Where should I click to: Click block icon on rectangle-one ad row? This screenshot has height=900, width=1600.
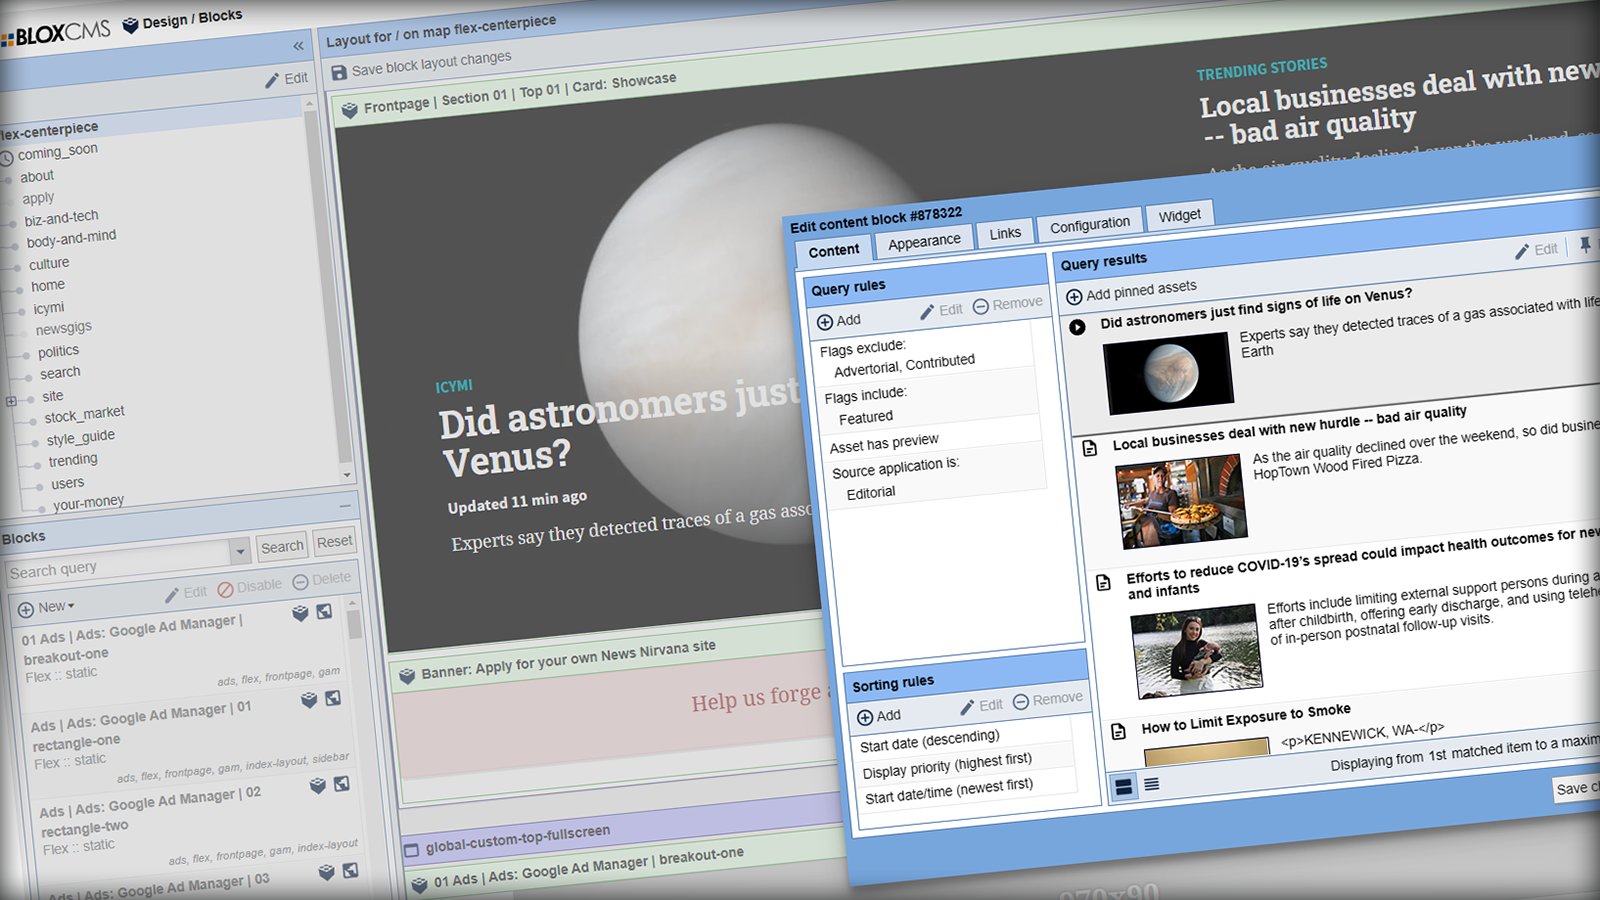click(309, 700)
